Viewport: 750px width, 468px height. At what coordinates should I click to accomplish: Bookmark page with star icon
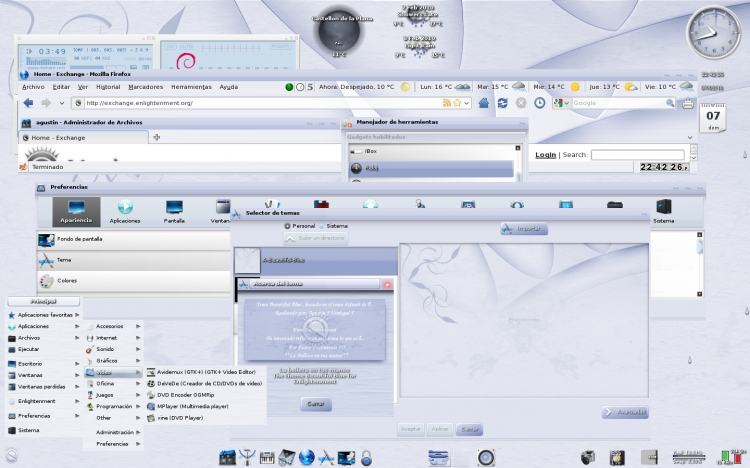(457, 103)
